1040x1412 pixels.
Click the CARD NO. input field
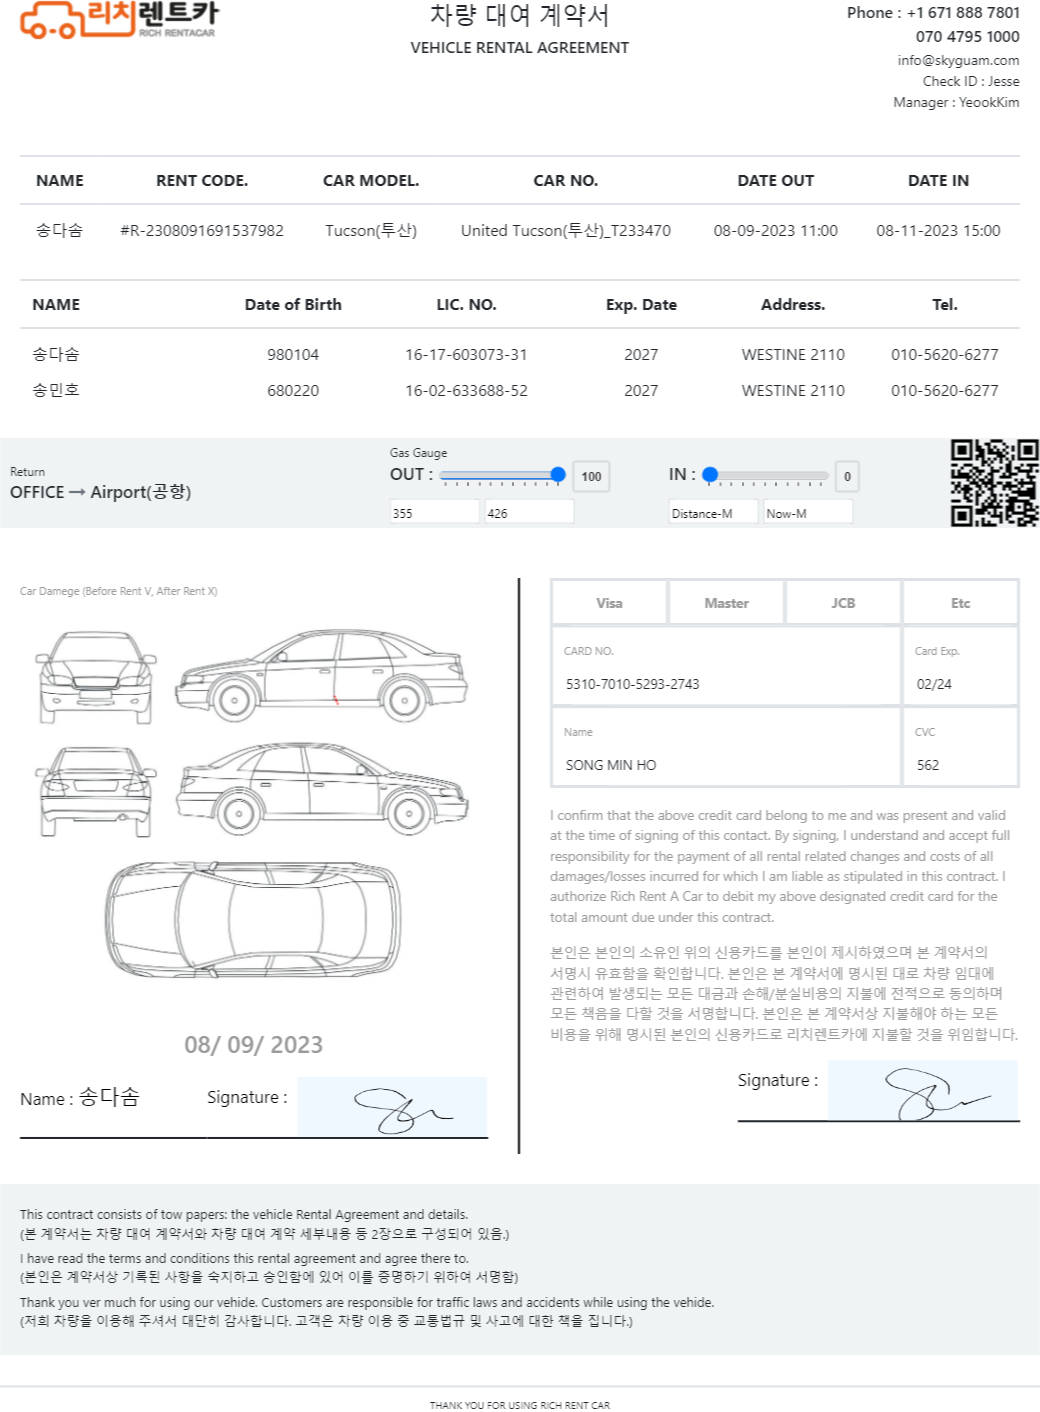(726, 684)
